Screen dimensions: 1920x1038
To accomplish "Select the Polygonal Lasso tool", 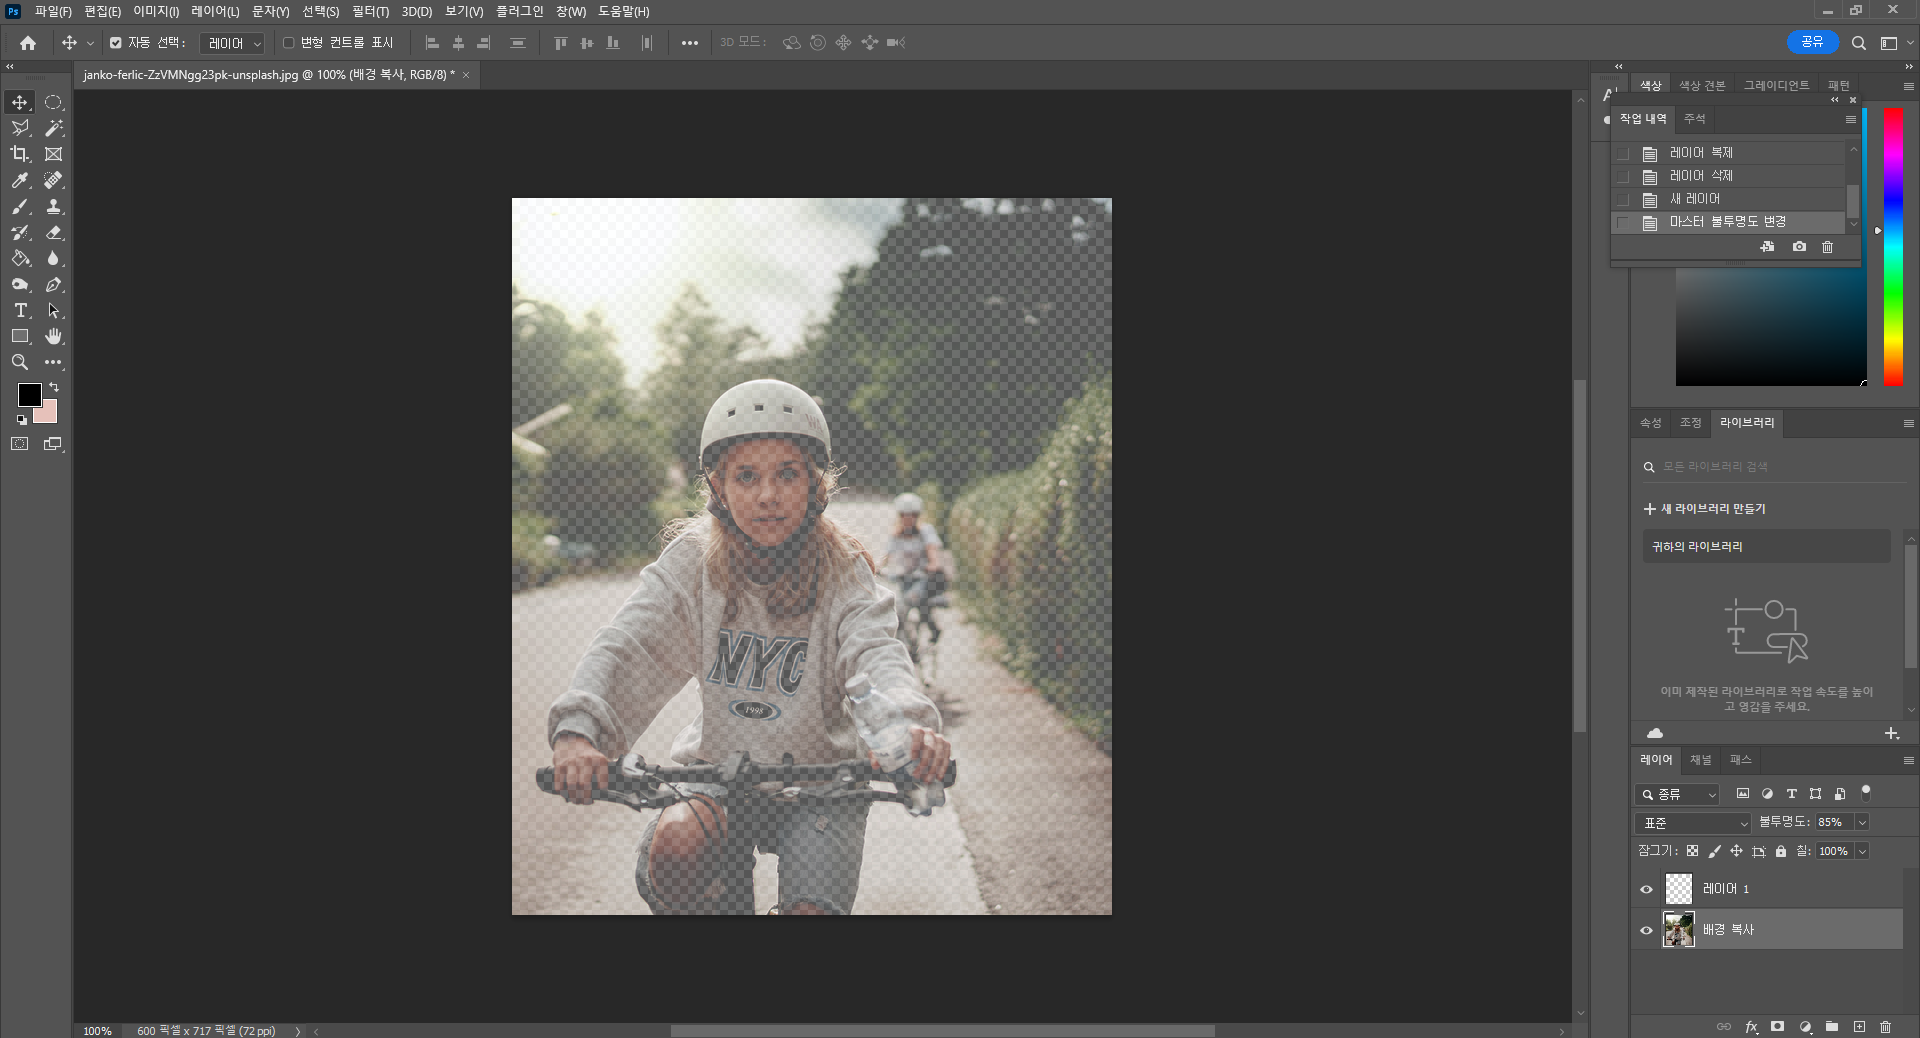I will [x=20, y=128].
